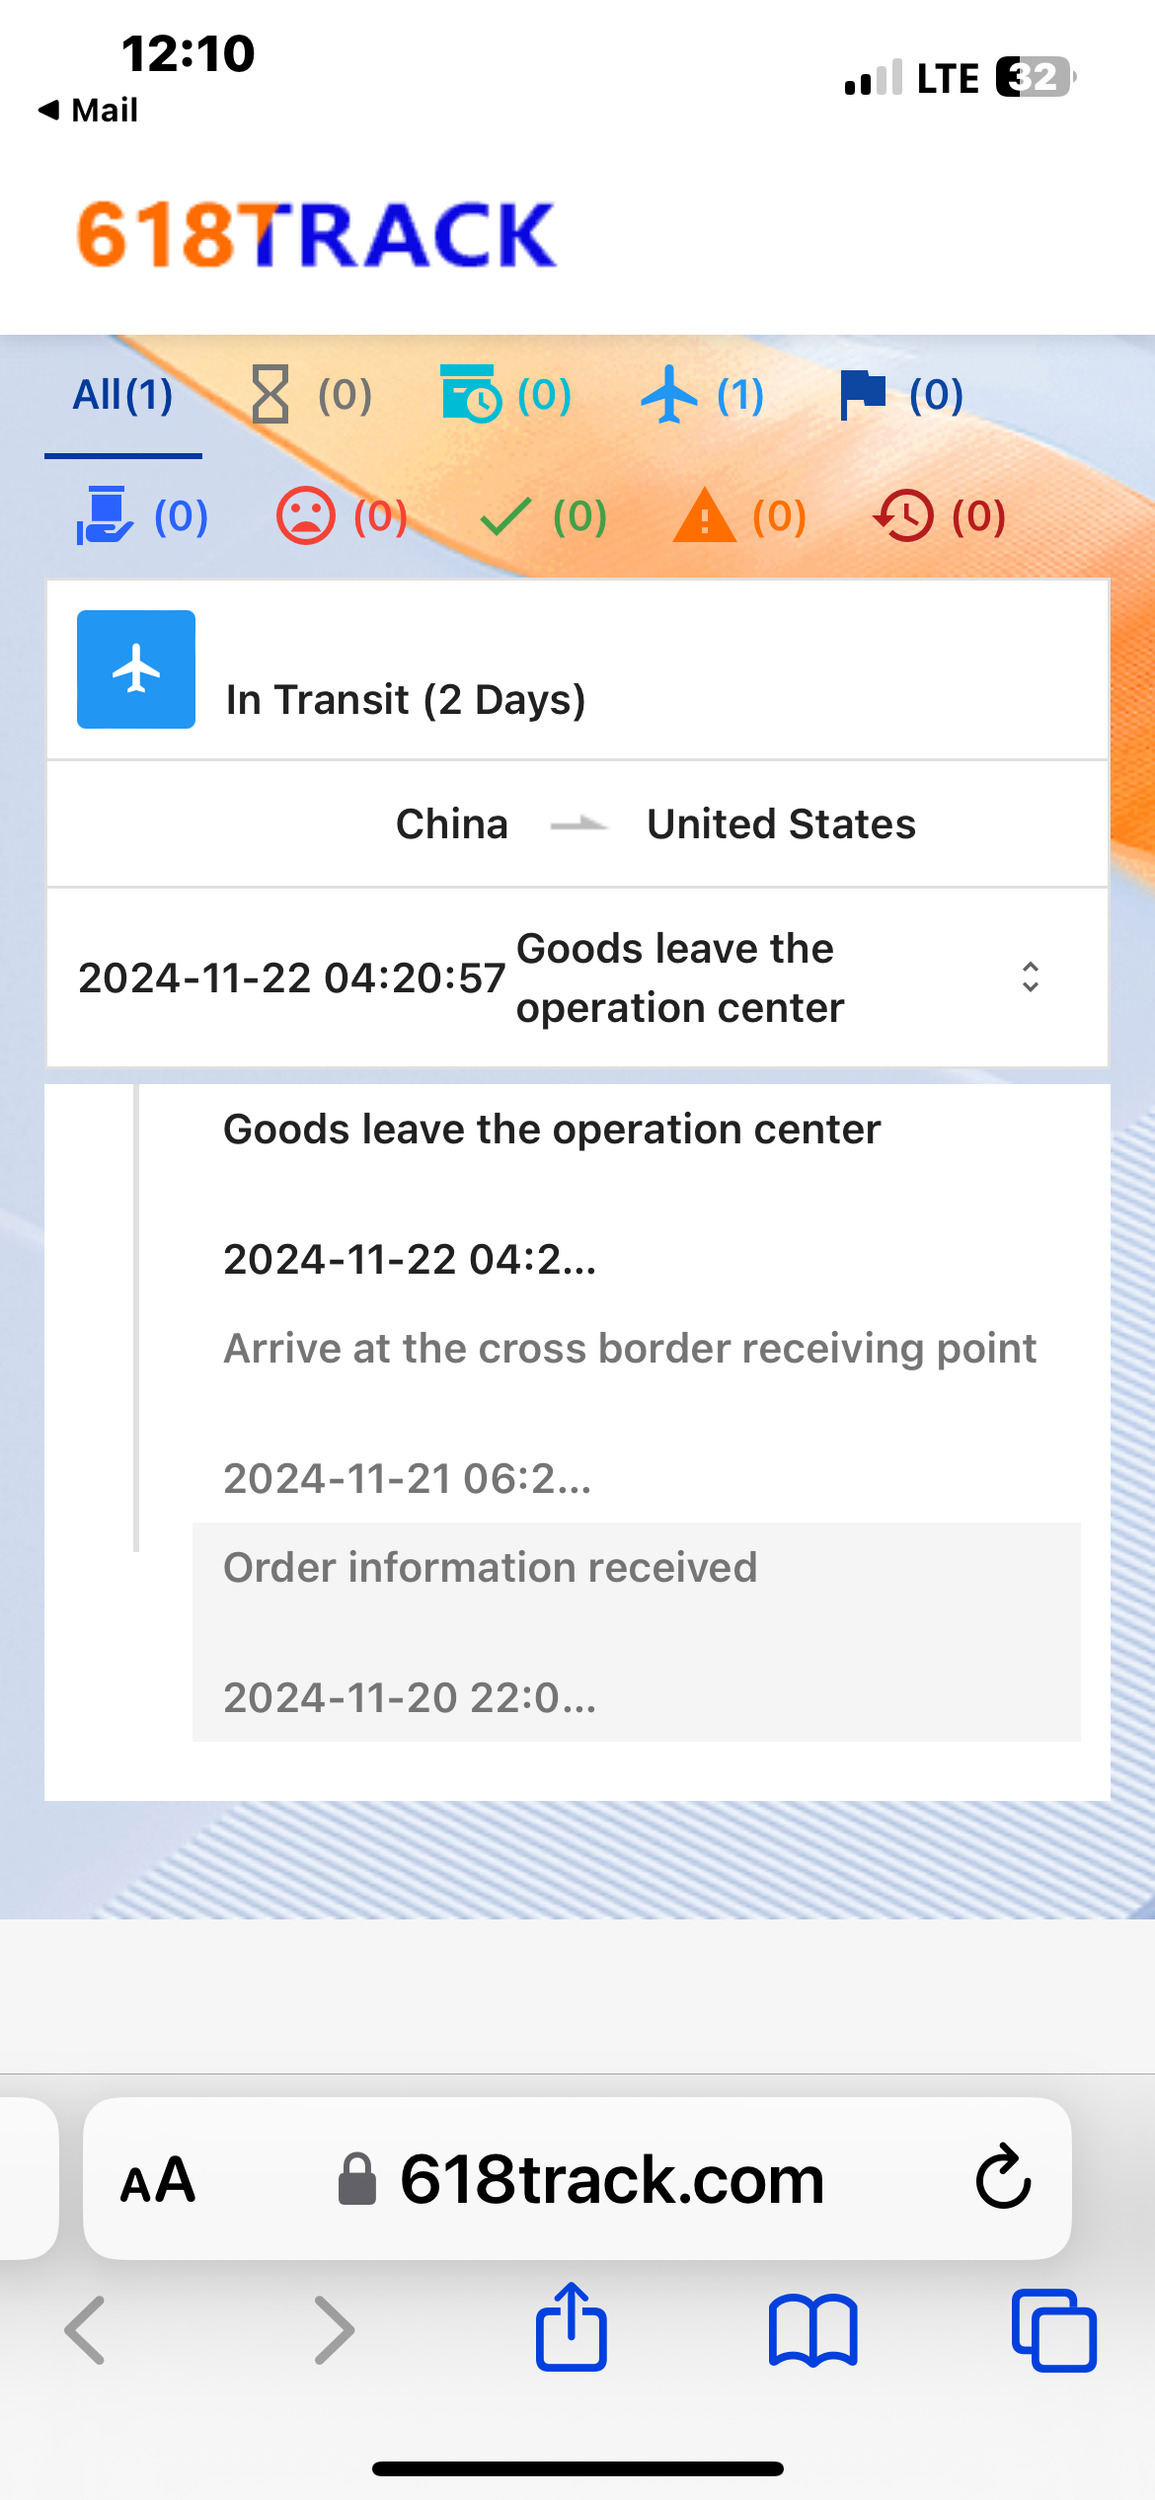
Task: Filter by undelivered sad face icon
Action: (x=341, y=516)
